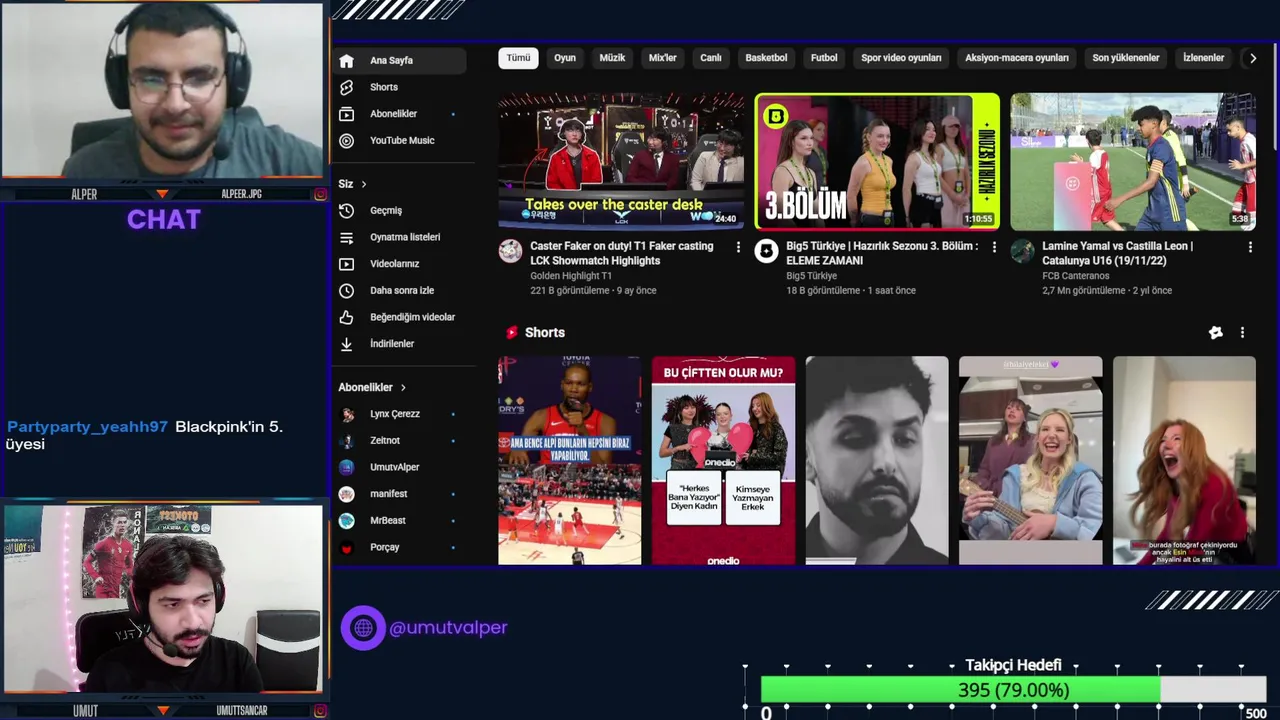Open options menu for Lamine Yamal video
Image resolution: width=1280 pixels, height=720 pixels.
(x=1249, y=247)
